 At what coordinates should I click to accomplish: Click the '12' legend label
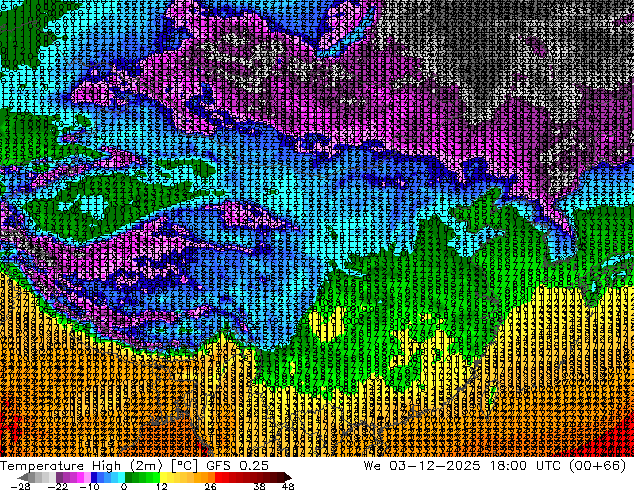point(162,486)
